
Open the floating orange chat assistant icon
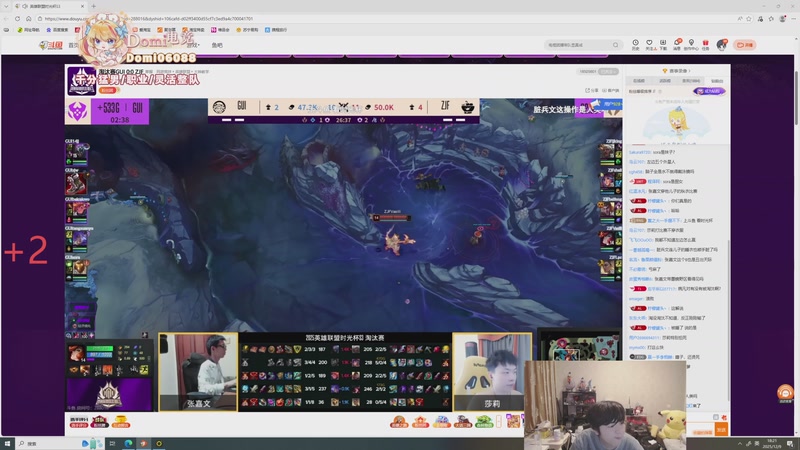pos(785,393)
